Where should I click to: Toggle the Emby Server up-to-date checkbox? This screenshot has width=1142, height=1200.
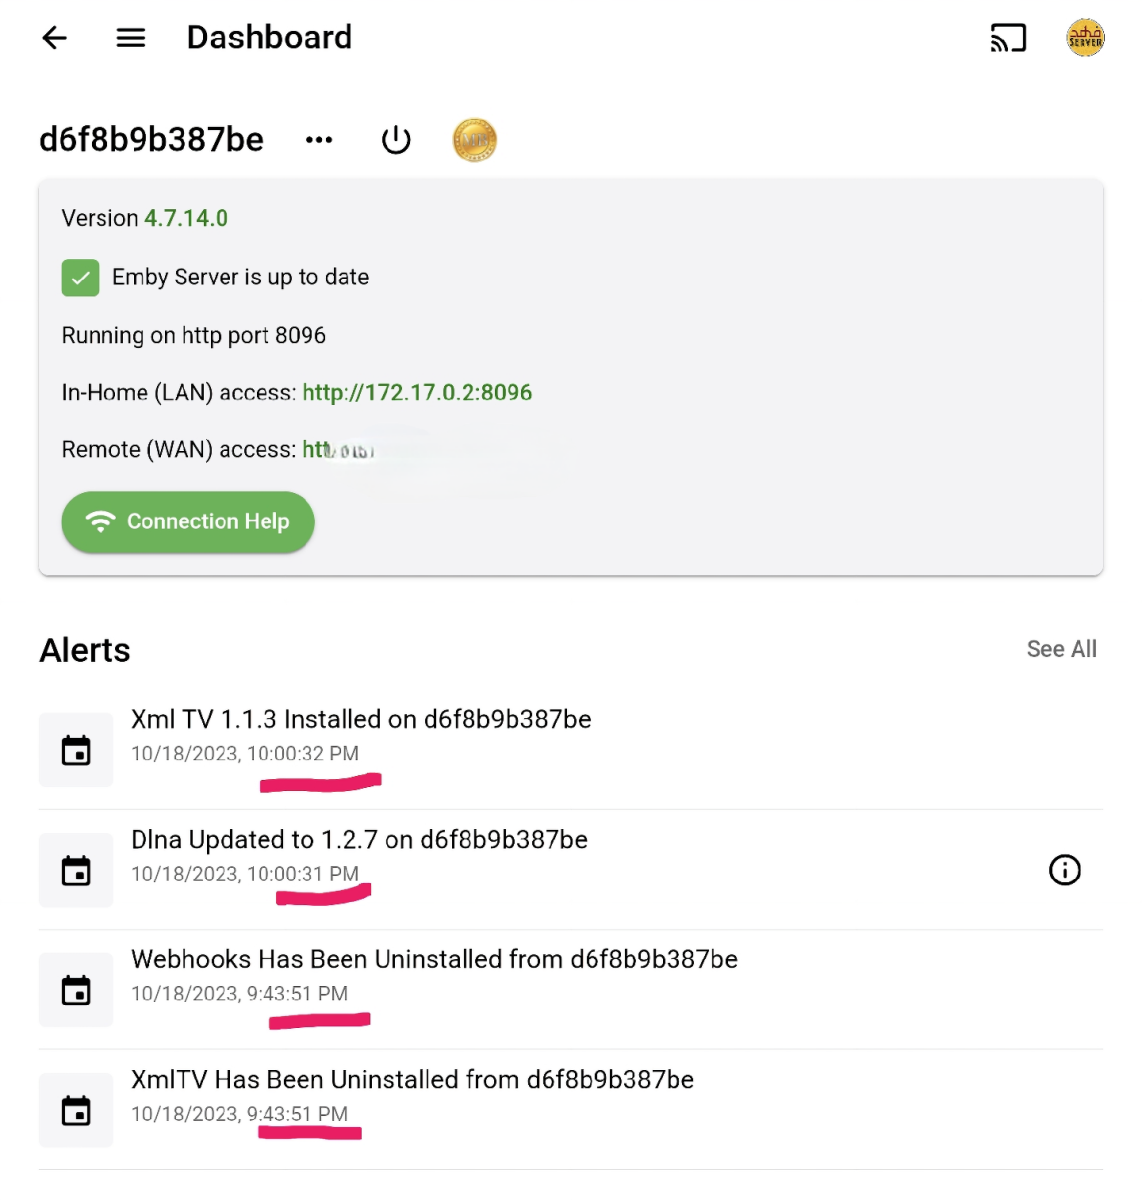click(x=80, y=277)
